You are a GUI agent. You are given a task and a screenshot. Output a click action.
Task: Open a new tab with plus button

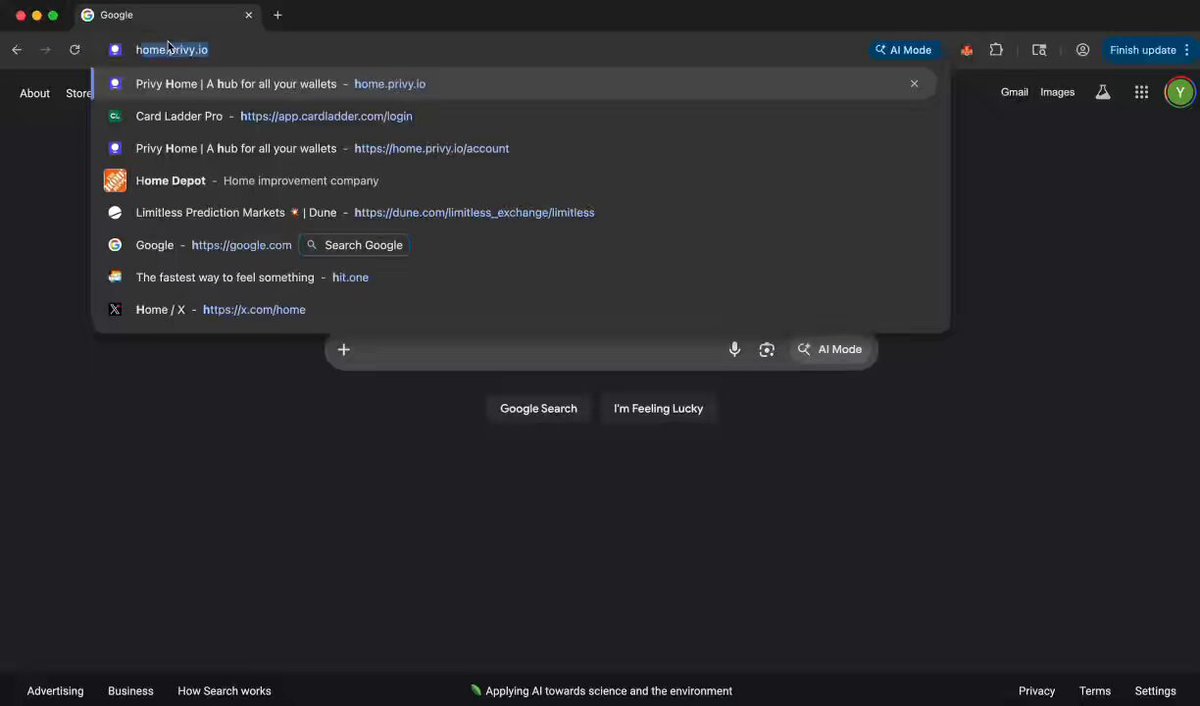(278, 15)
